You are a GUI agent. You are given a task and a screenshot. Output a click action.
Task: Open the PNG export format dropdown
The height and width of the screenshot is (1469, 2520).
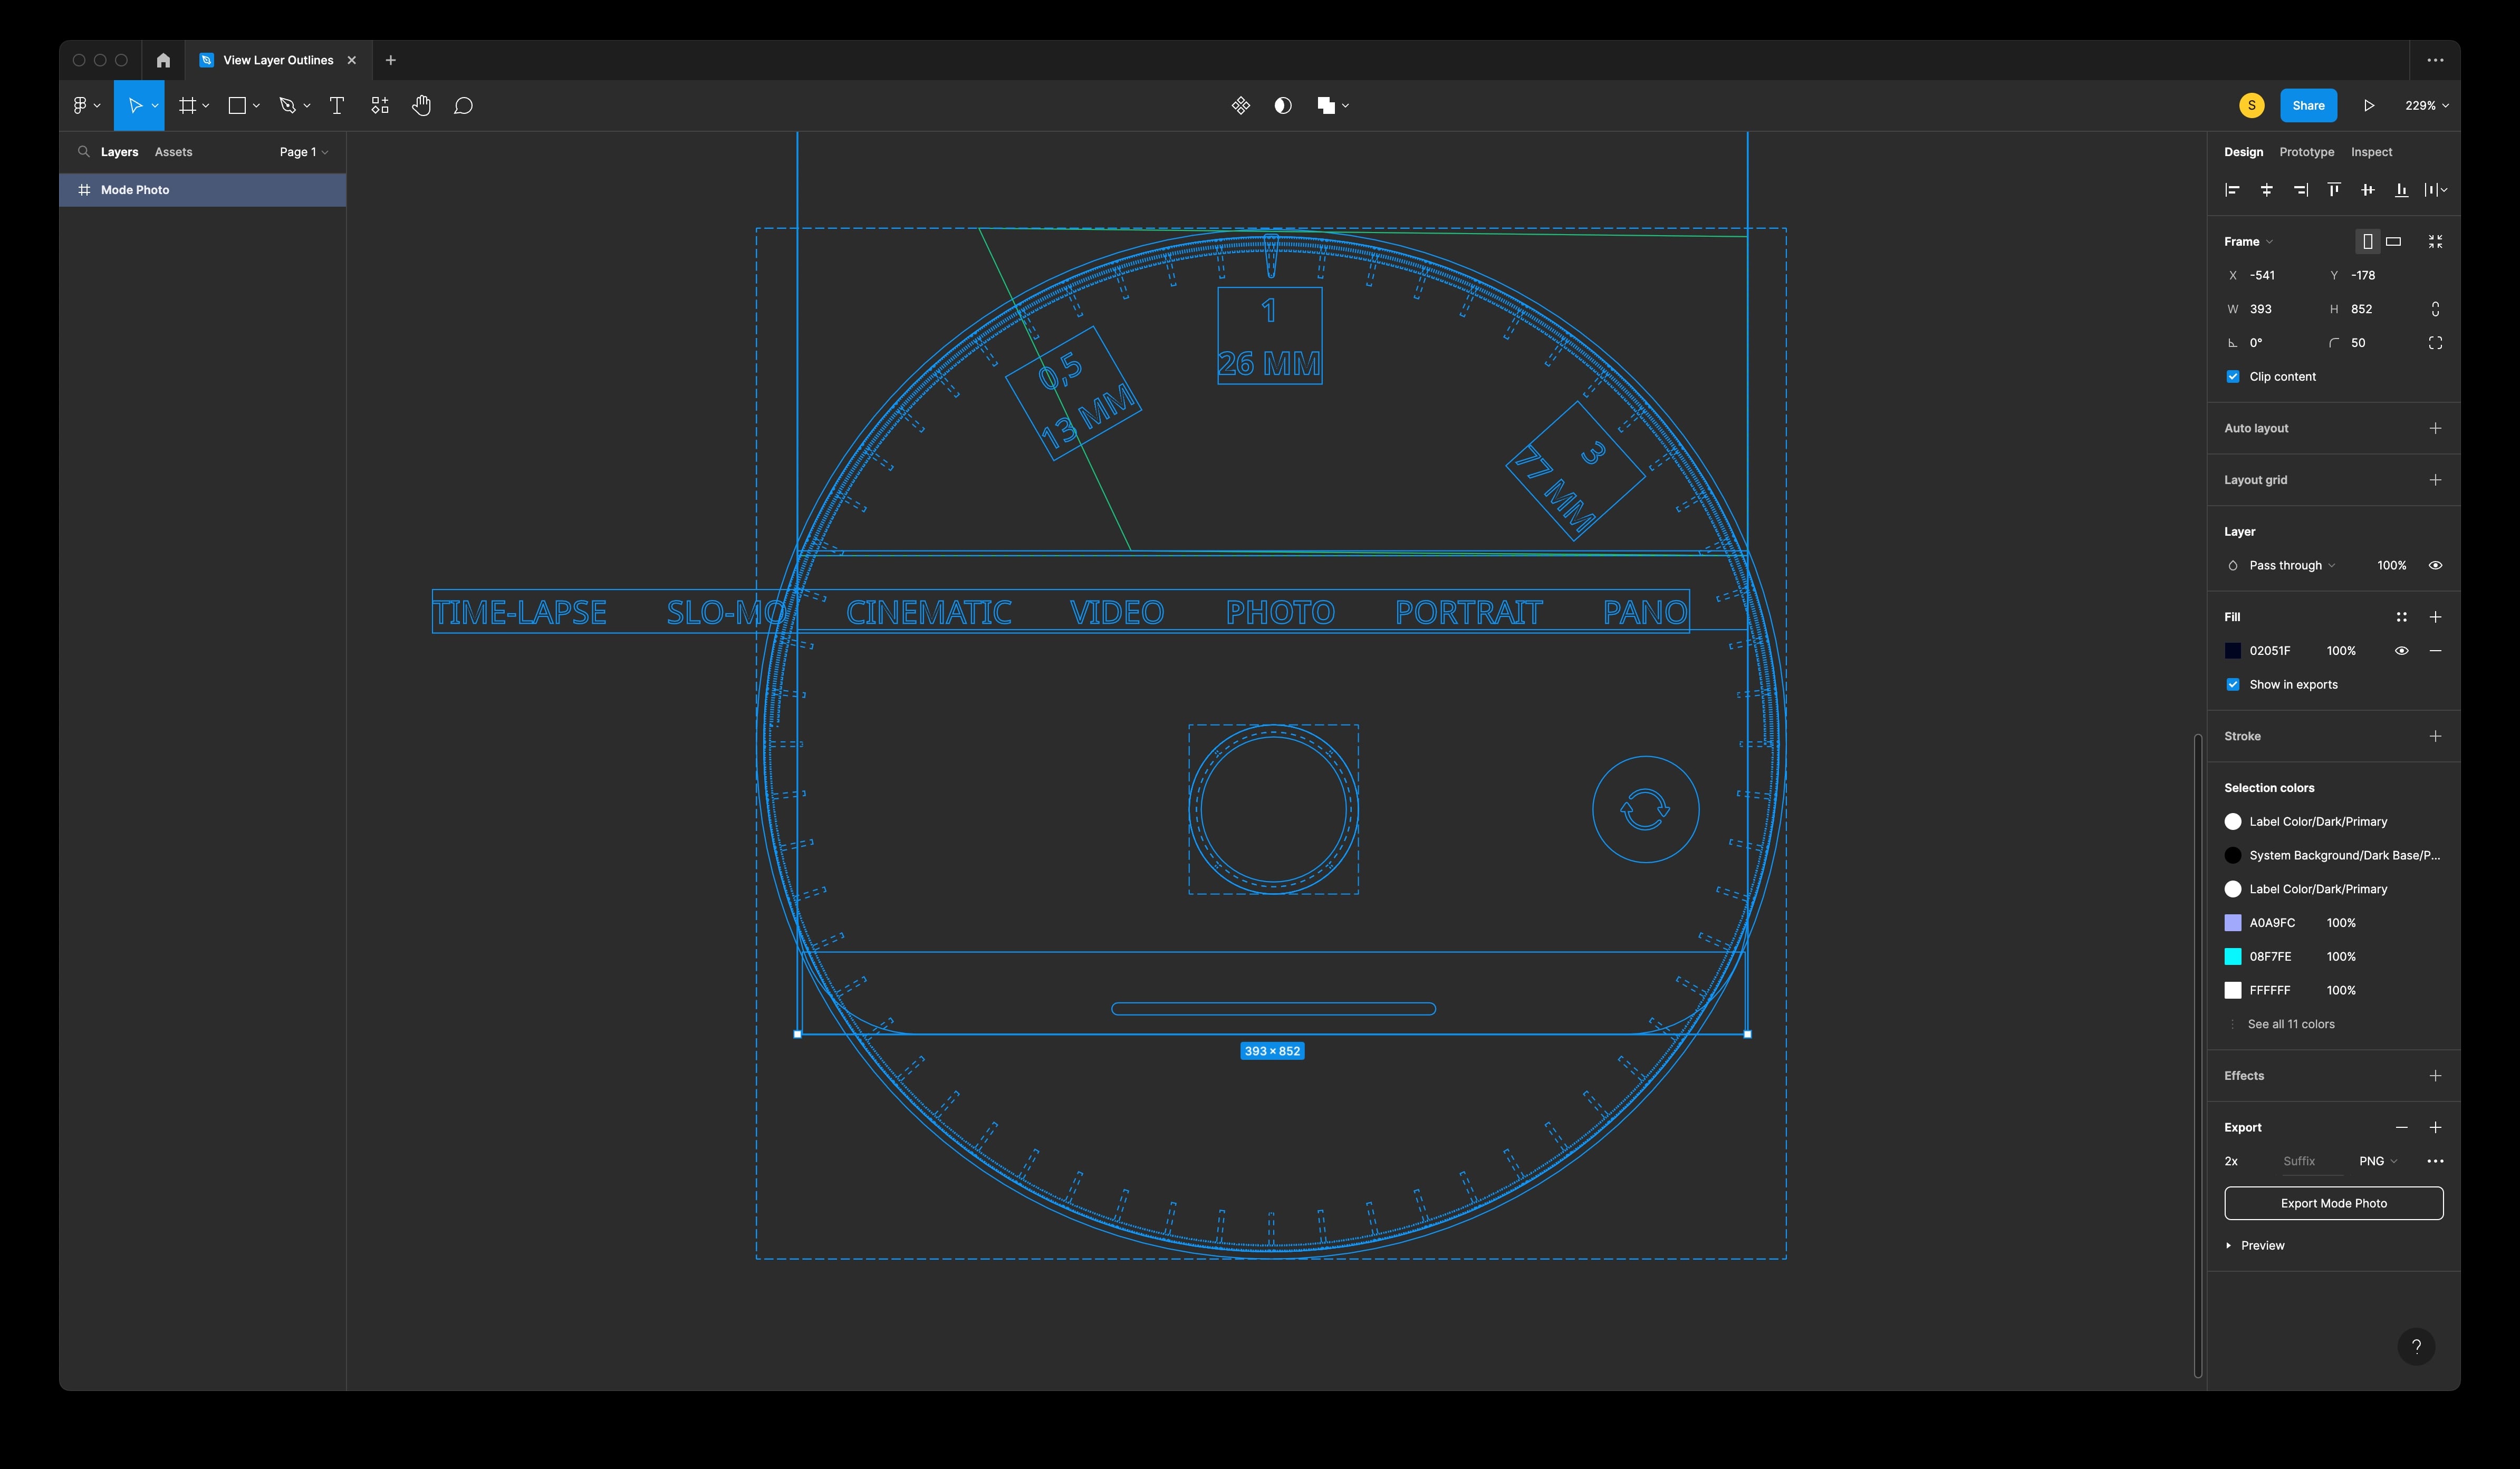point(2377,1161)
